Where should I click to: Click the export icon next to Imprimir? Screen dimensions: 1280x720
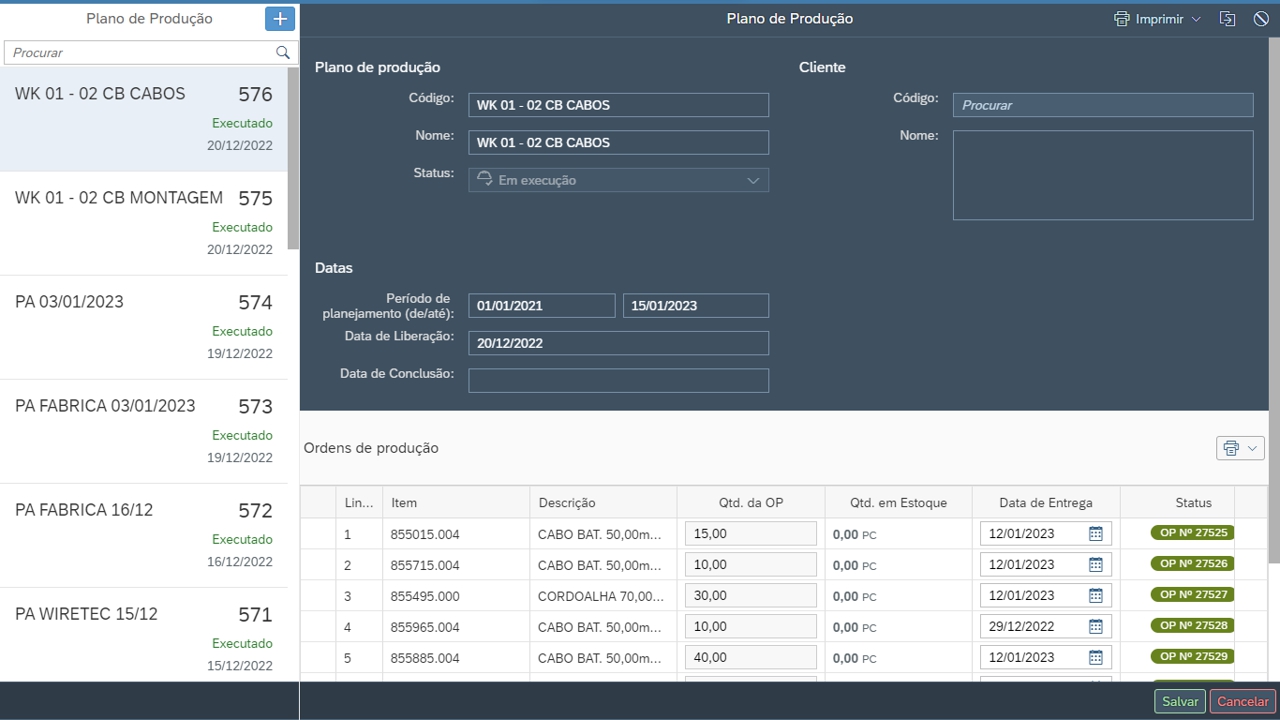[1227, 19]
